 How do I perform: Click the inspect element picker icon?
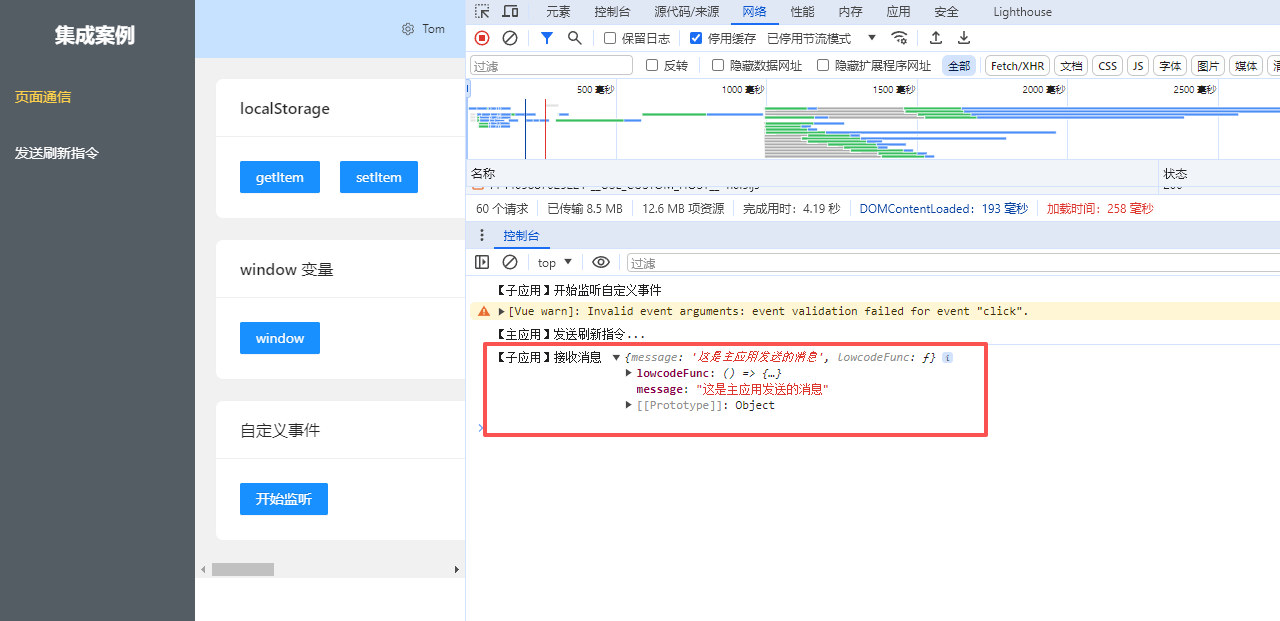coord(482,12)
